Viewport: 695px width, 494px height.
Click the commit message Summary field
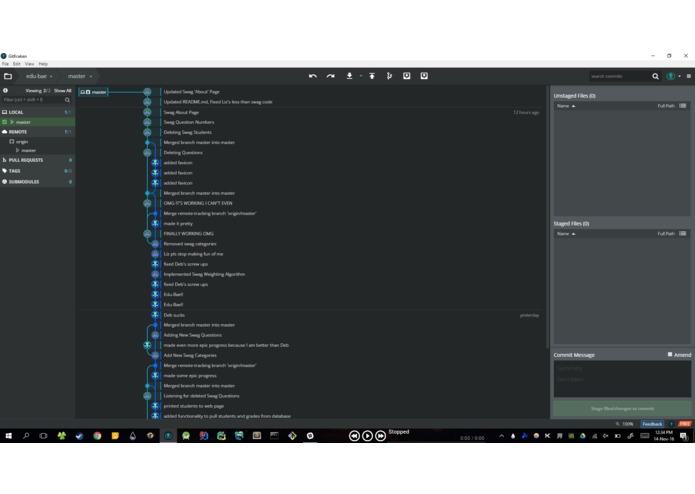click(x=622, y=369)
